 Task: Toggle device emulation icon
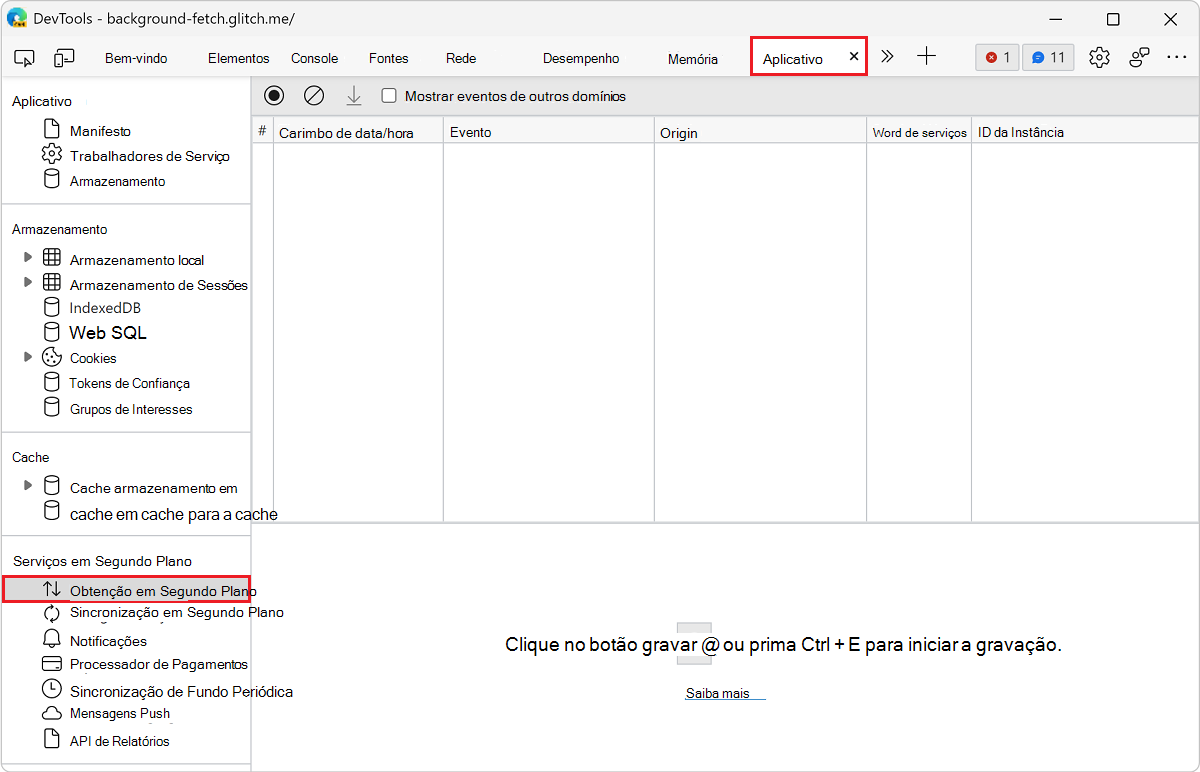(x=64, y=58)
